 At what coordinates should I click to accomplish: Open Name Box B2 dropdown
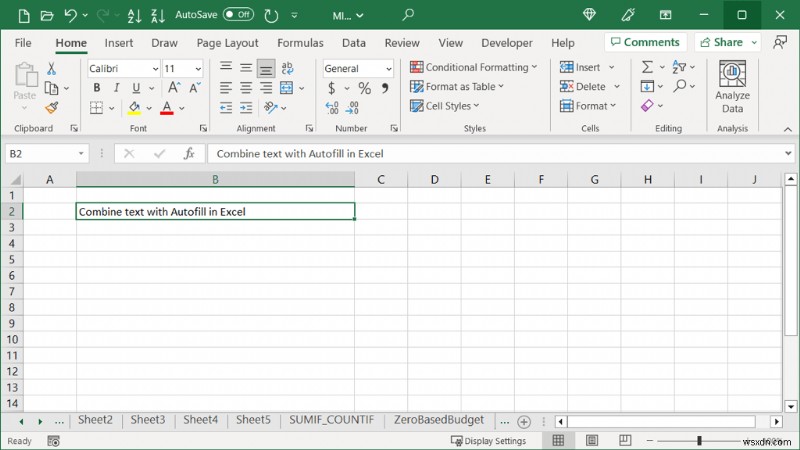click(x=81, y=154)
